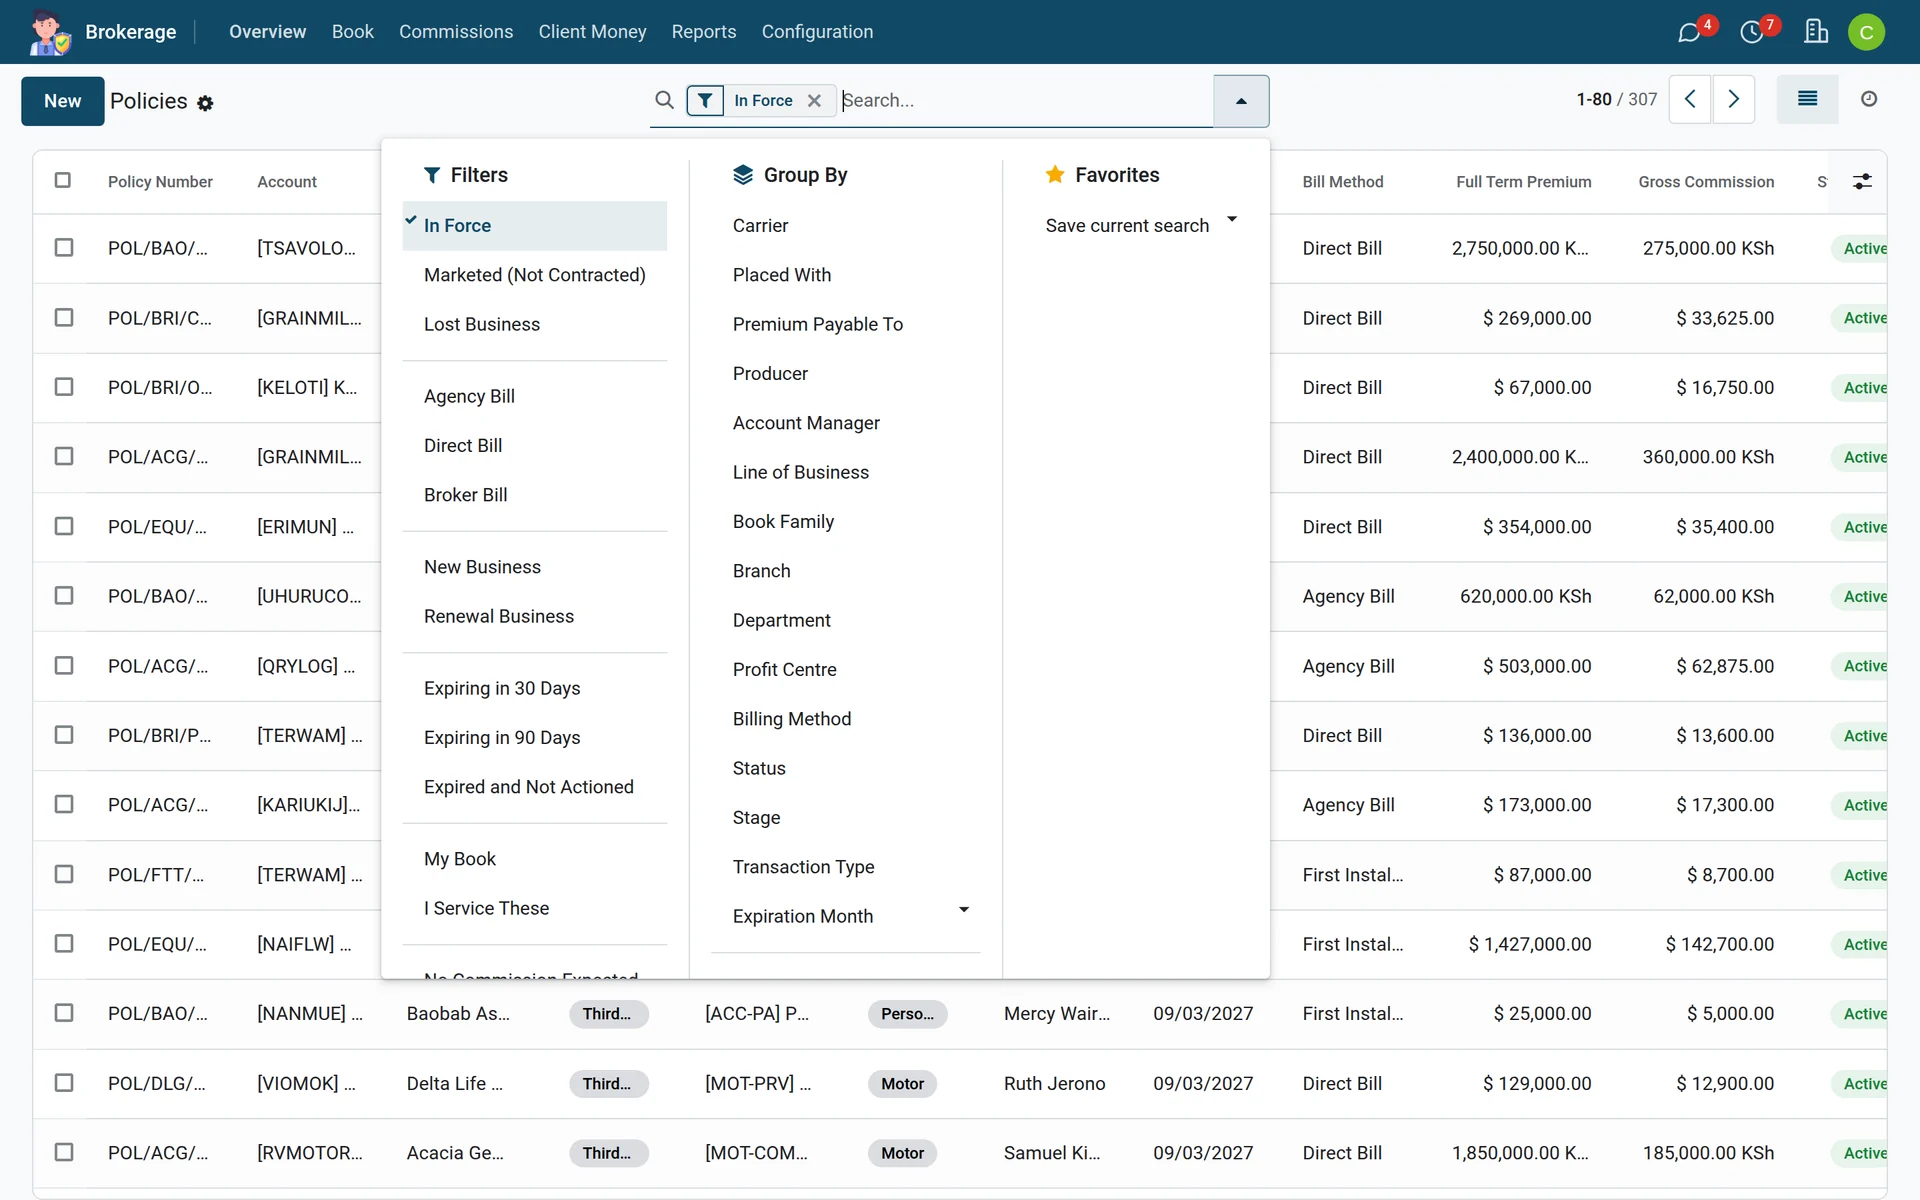Open the activities clock icon with badge 7
This screenshot has height=1200, width=1920.
tap(1752, 33)
